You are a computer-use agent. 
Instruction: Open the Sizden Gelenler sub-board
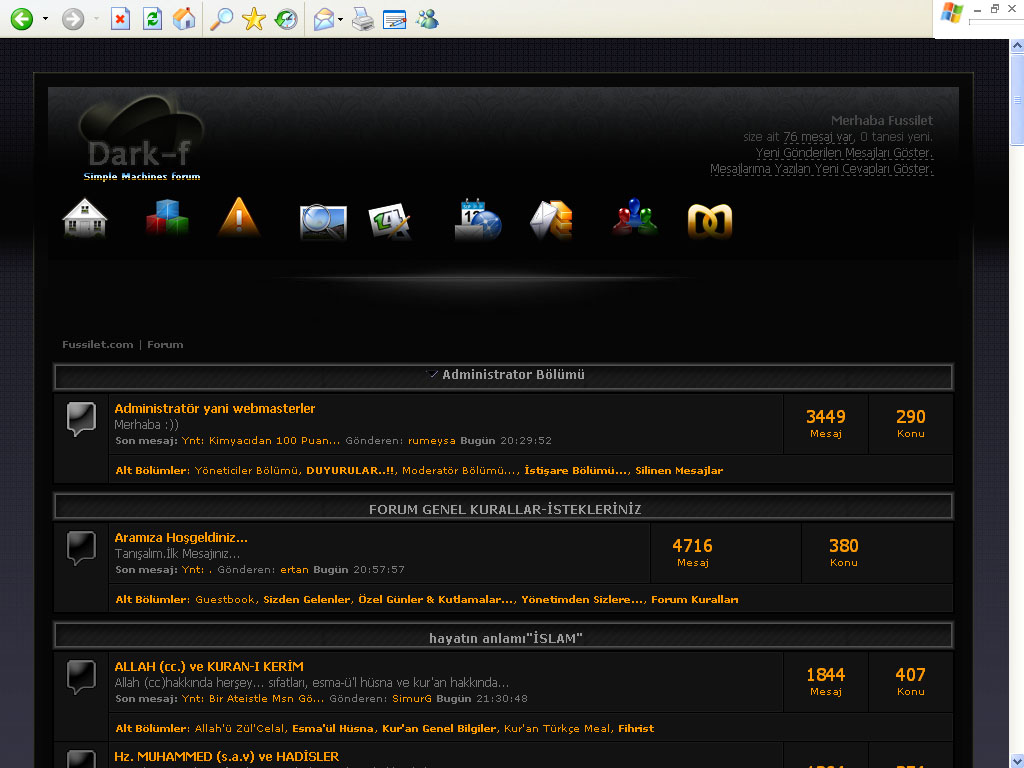coord(306,600)
